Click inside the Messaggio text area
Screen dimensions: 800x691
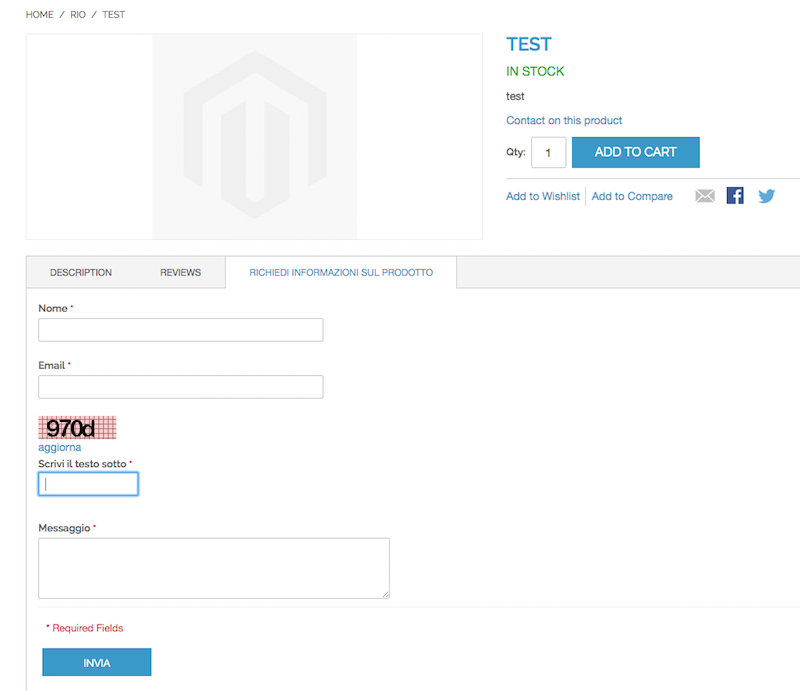pos(214,568)
